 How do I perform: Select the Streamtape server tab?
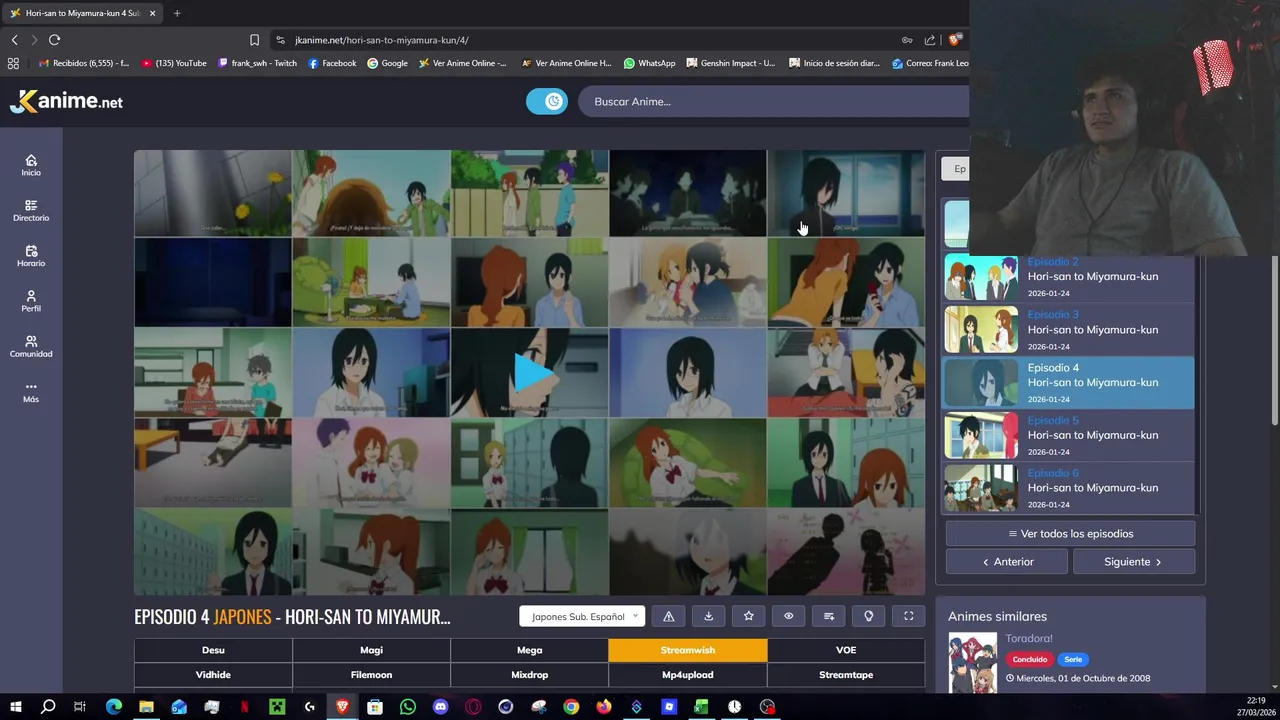tap(846, 675)
